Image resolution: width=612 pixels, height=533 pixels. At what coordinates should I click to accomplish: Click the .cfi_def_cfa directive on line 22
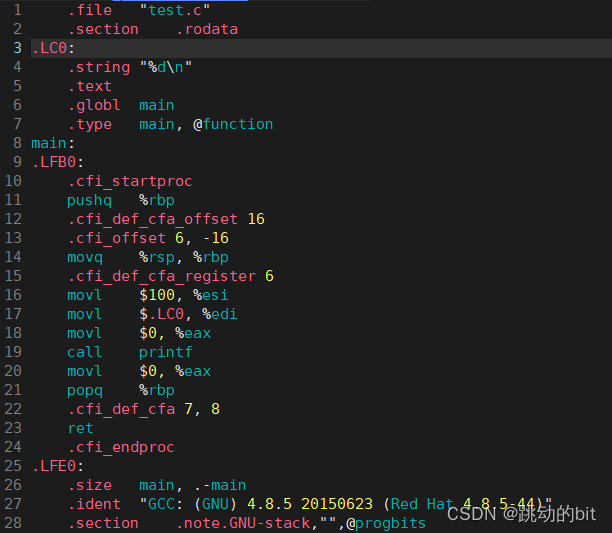121,409
